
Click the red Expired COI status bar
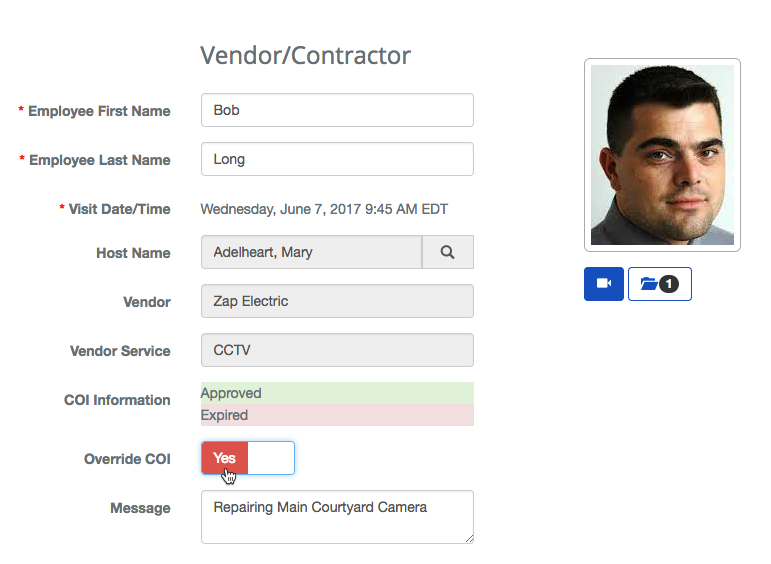tap(337, 415)
